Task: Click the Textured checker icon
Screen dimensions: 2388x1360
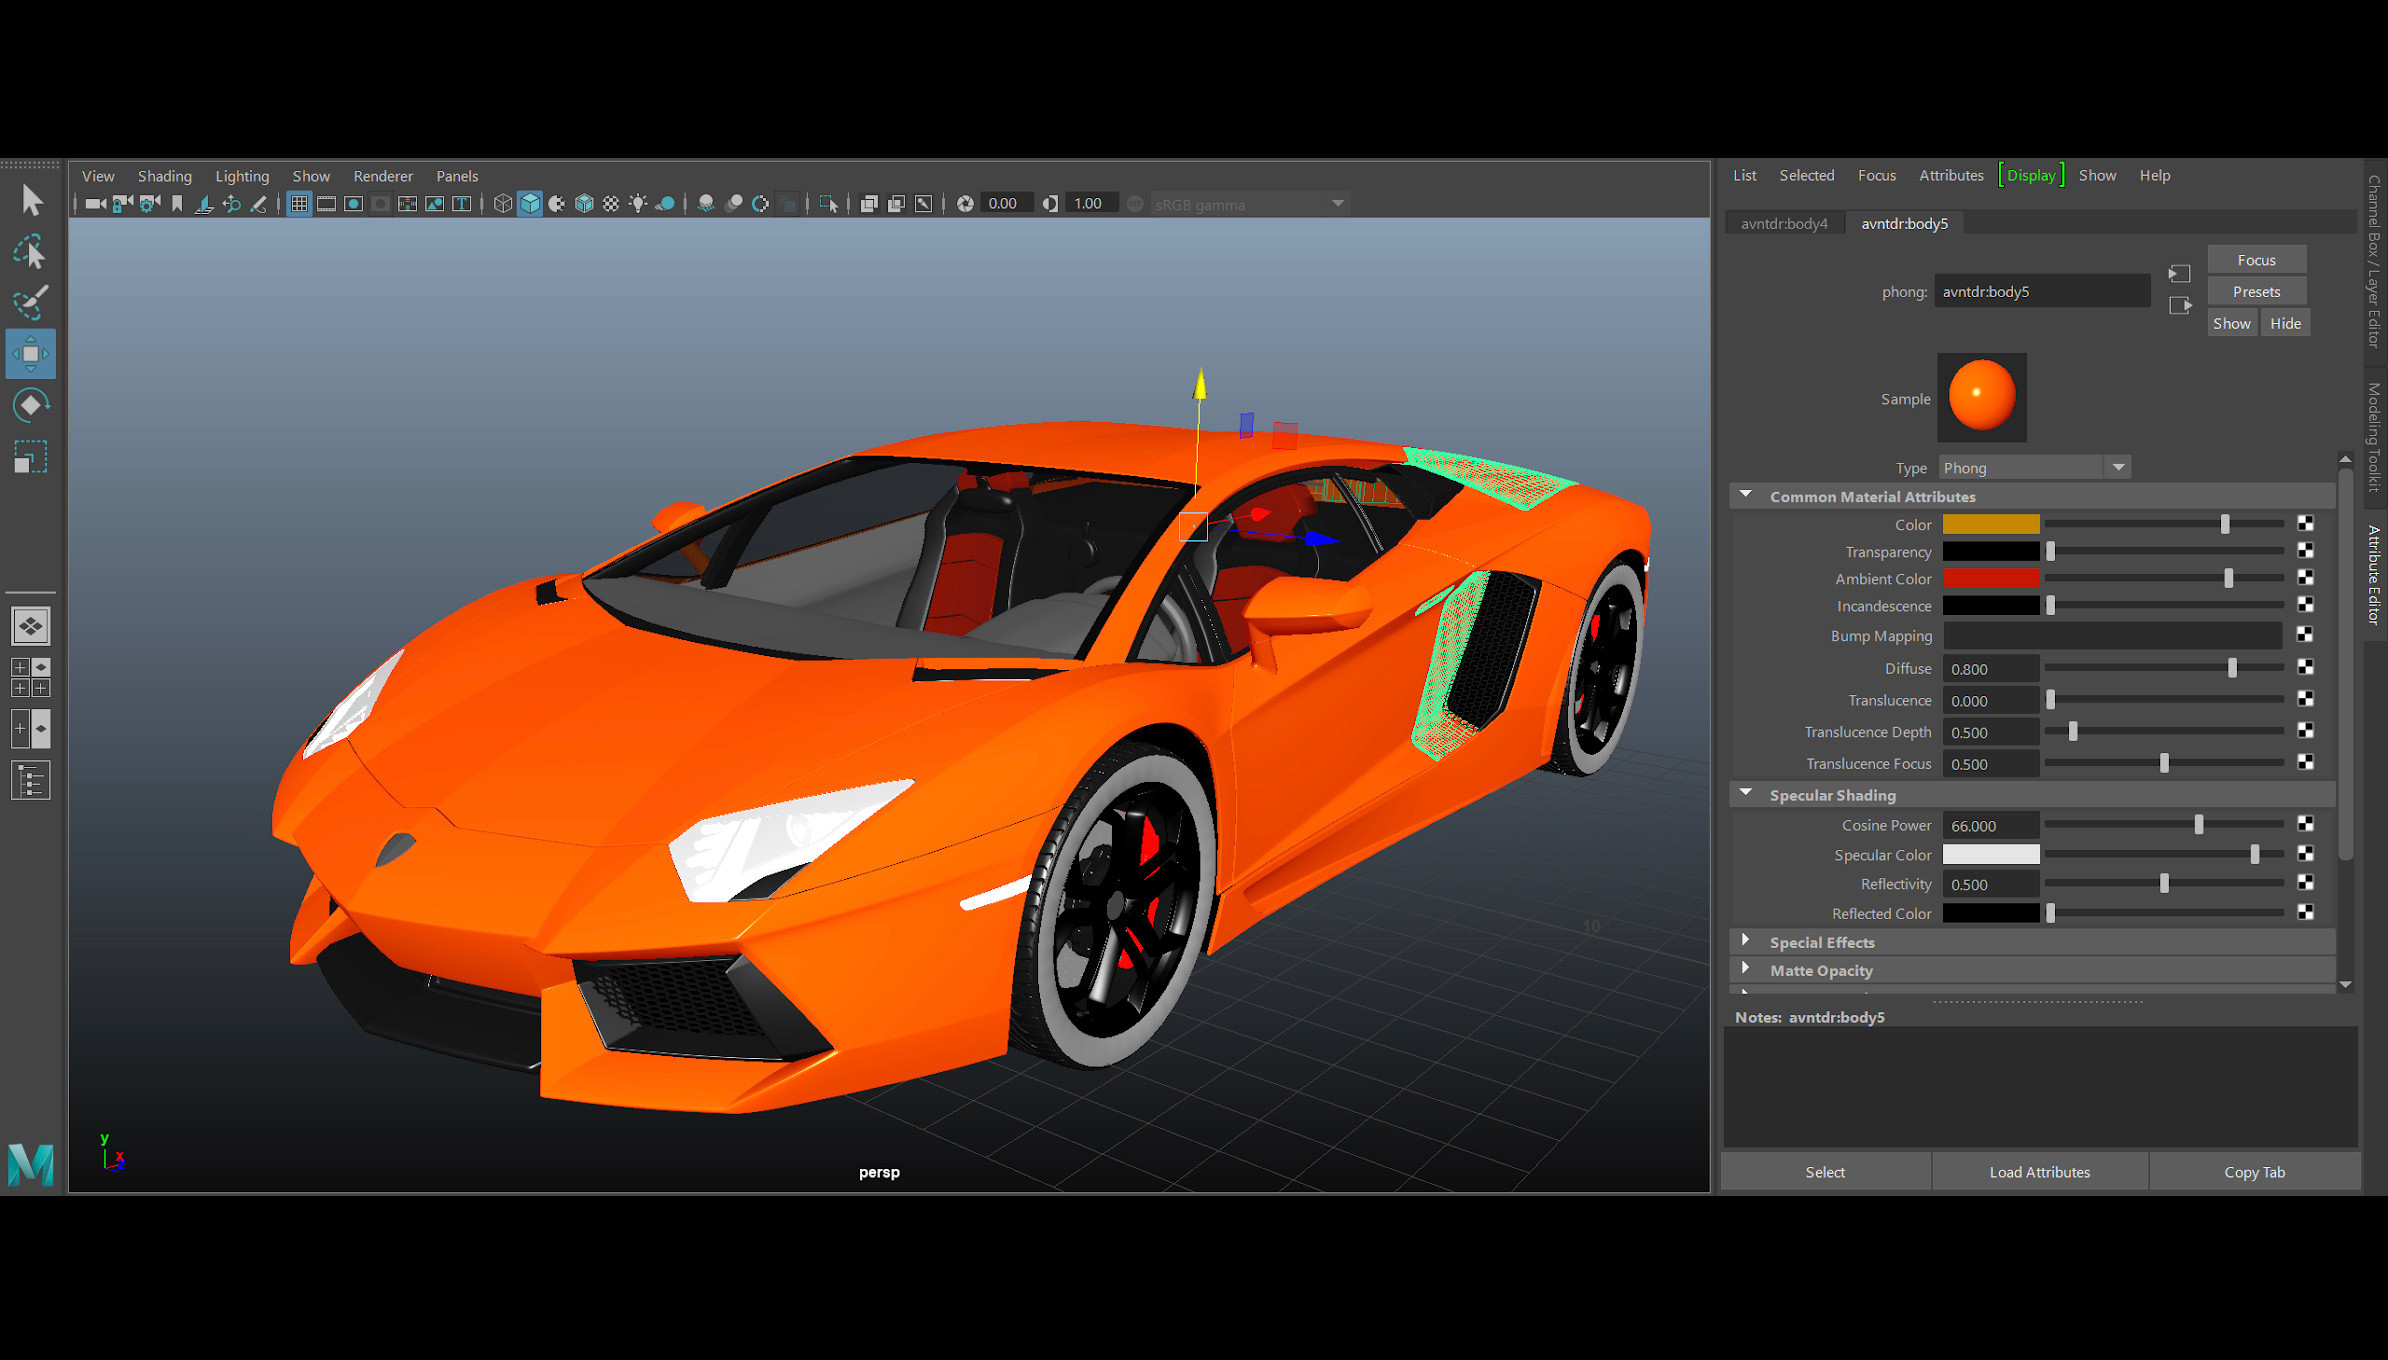Action: [611, 204]
